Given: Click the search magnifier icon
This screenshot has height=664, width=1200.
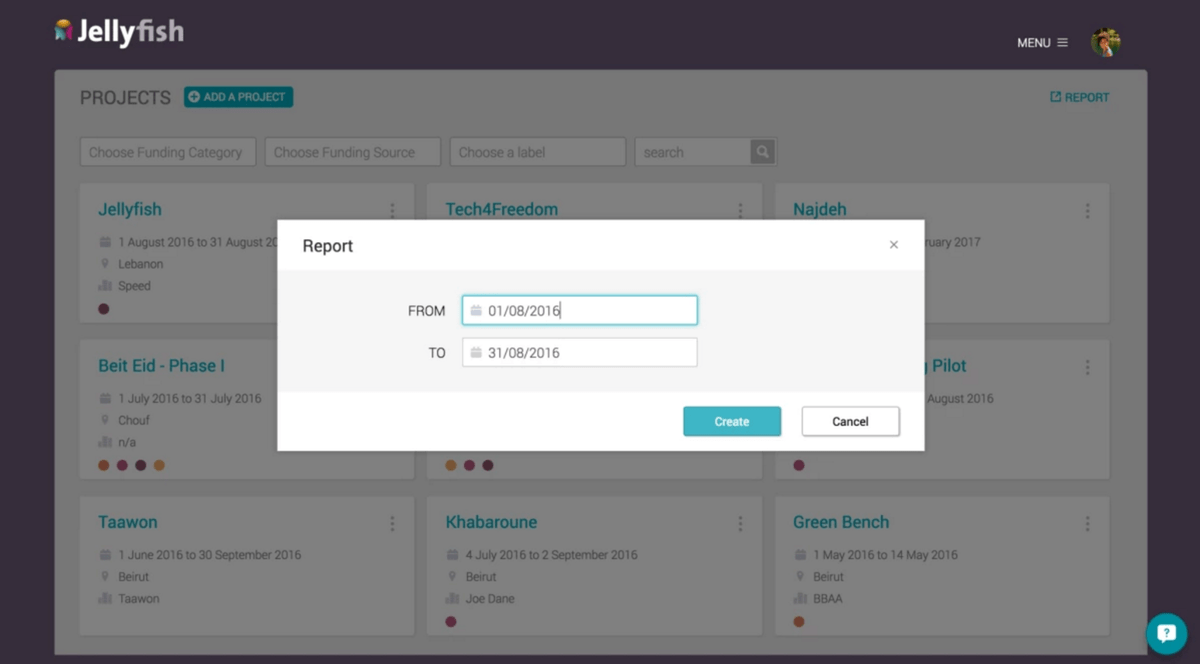Looking at the screenshot, I should pos(763,152).
